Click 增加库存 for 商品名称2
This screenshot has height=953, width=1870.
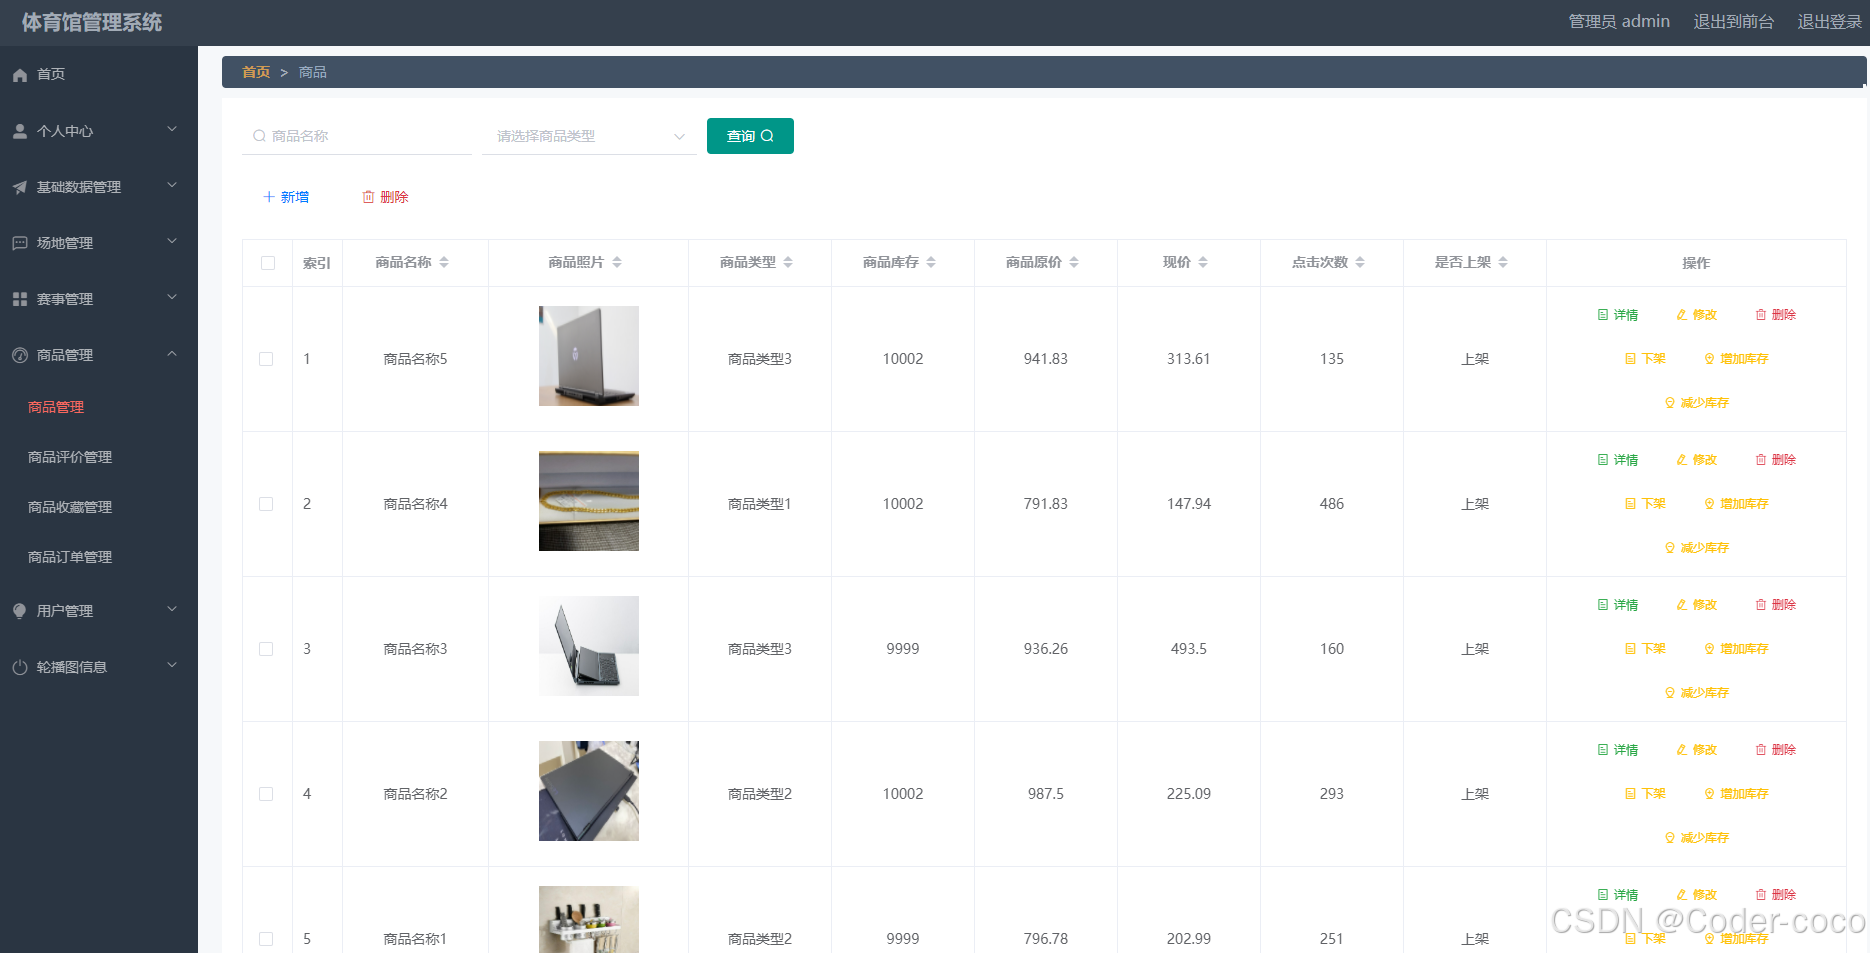point(1736,794)
